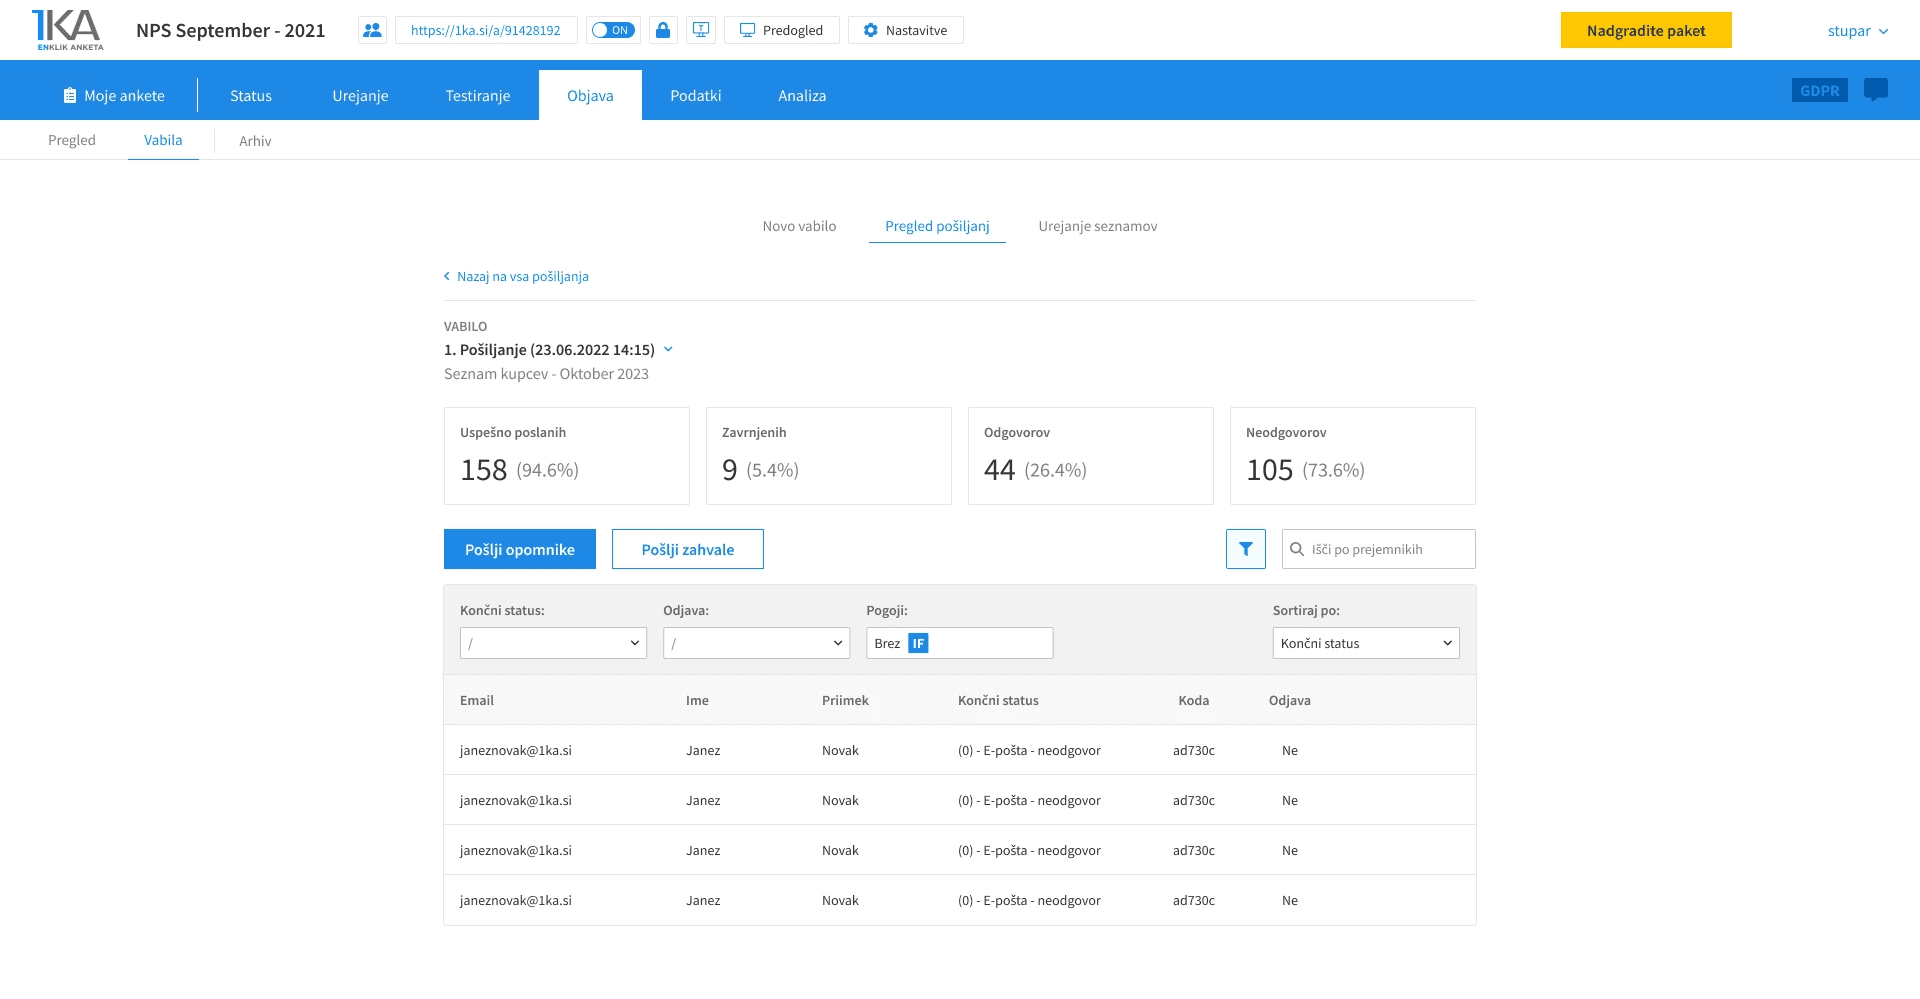
Task: Expand the 1. Pošiljanje date chevron
Action: pos(668,350)
